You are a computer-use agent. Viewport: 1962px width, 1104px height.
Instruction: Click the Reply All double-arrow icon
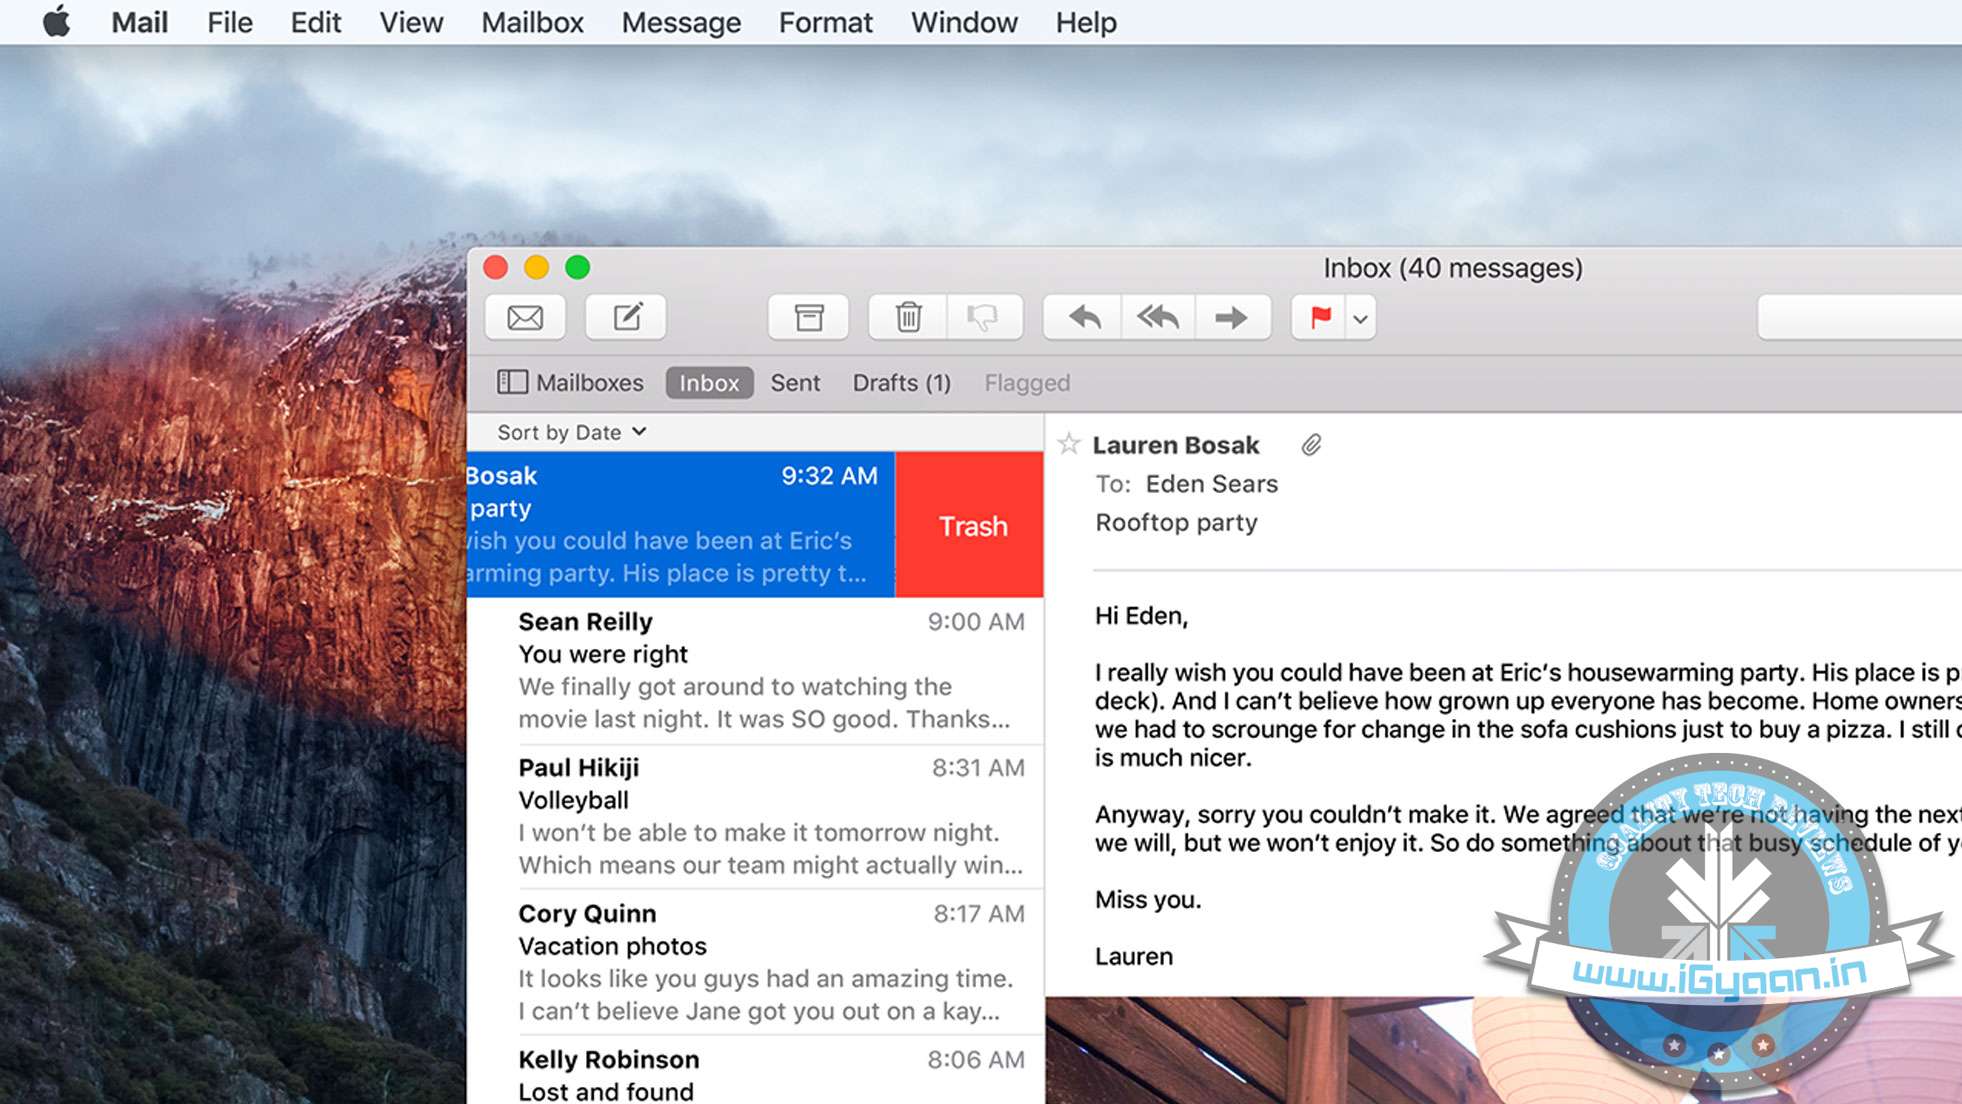1158,318
